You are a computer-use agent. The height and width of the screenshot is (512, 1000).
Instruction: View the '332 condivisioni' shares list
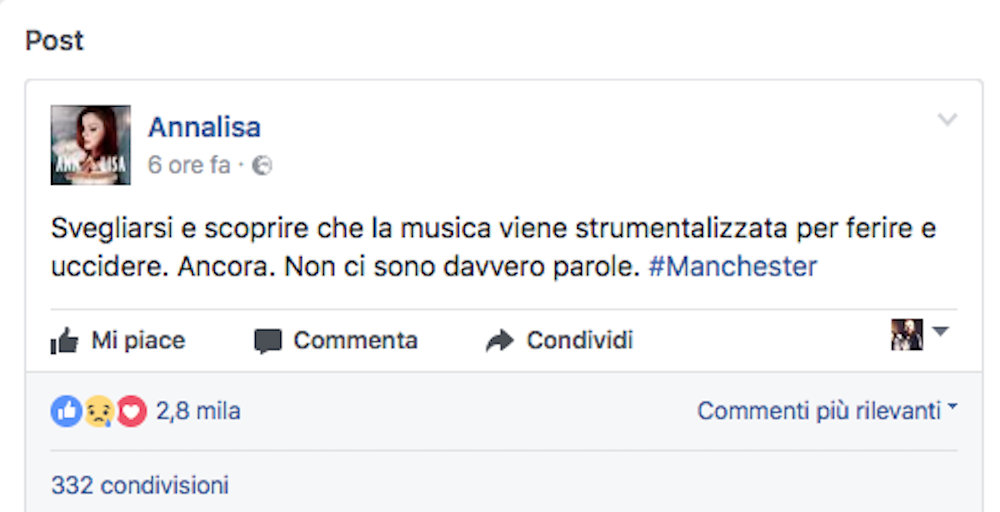pyautogui.click(x=140, y=486)
